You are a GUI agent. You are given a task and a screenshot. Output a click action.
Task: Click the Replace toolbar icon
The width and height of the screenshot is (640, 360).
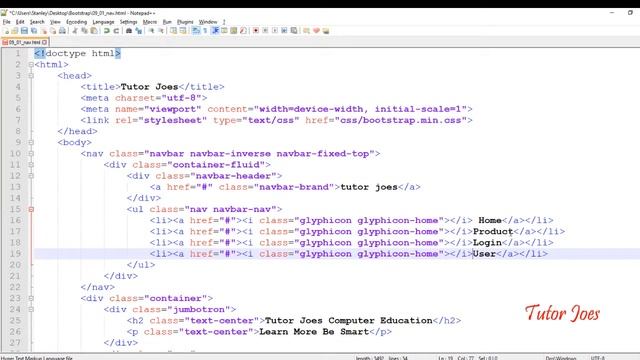(x=139, y=31)
